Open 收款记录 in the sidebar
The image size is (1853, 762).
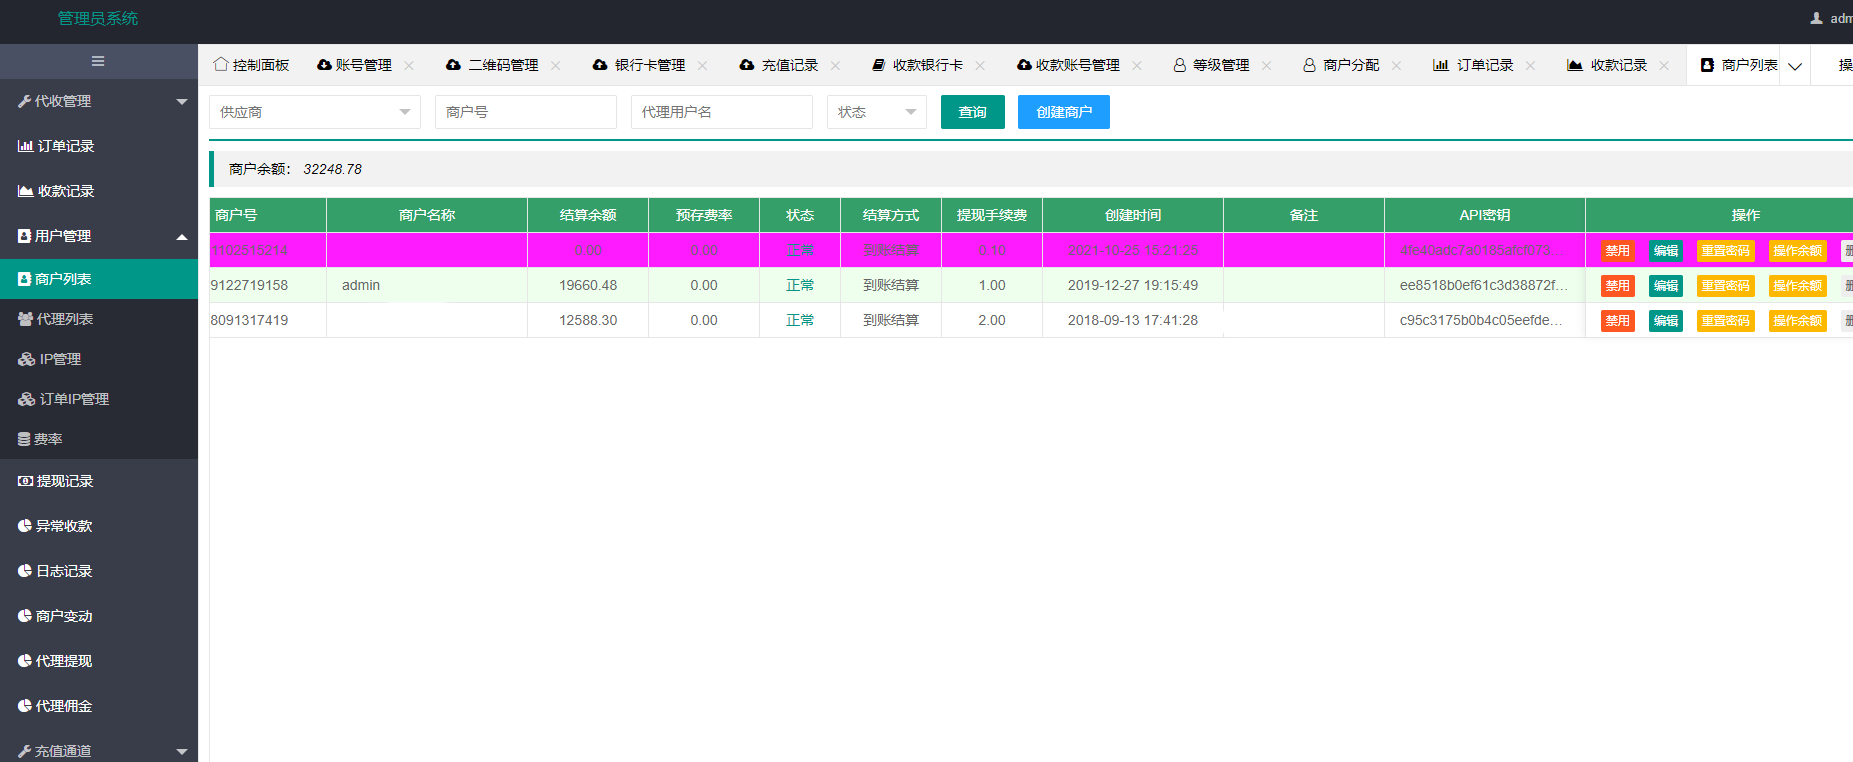coord(99,191)
